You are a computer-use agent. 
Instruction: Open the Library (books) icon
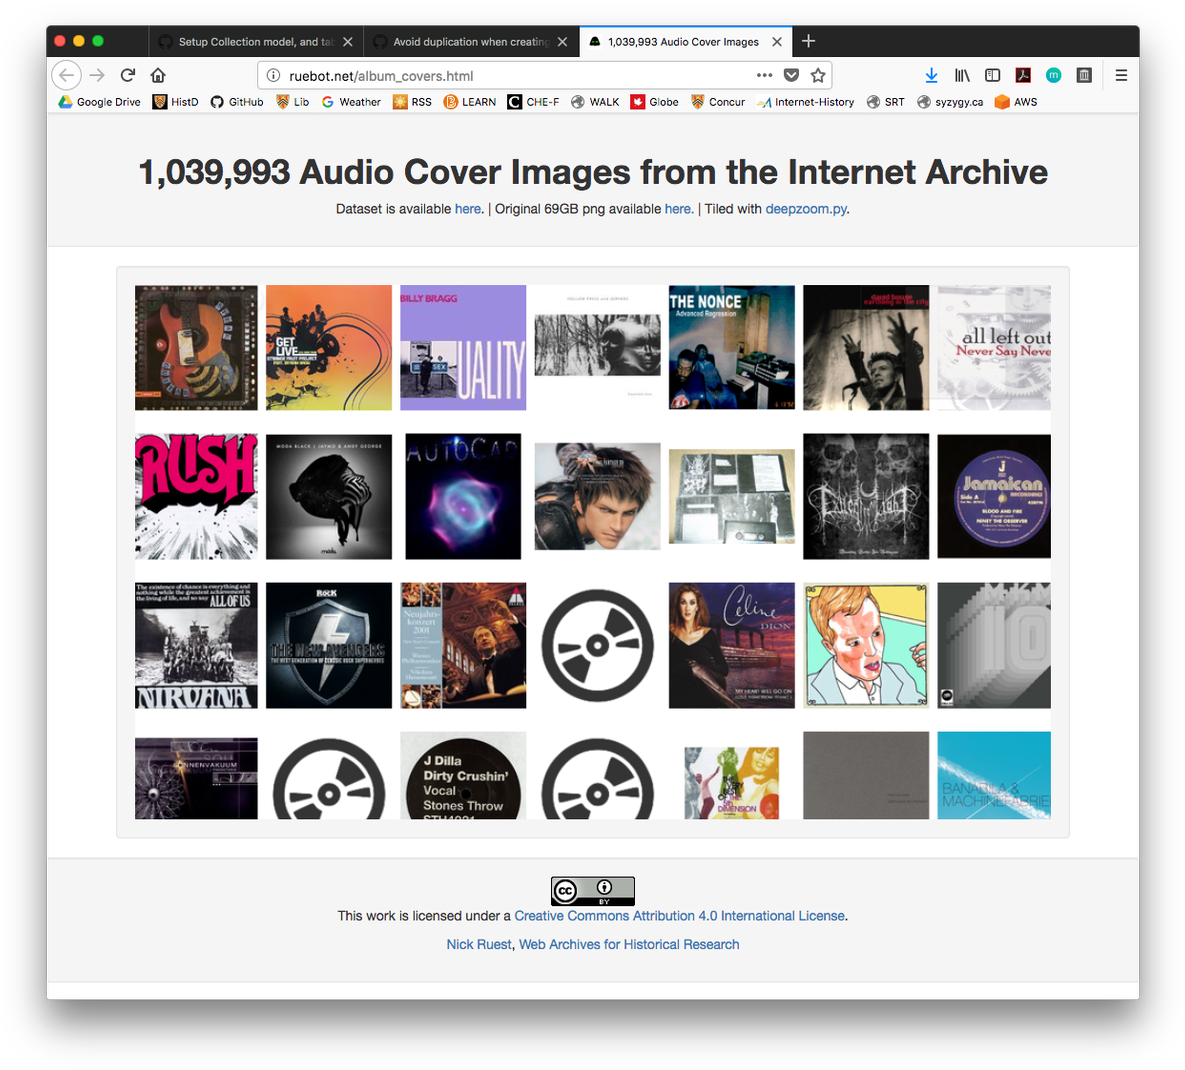point(962,75)
